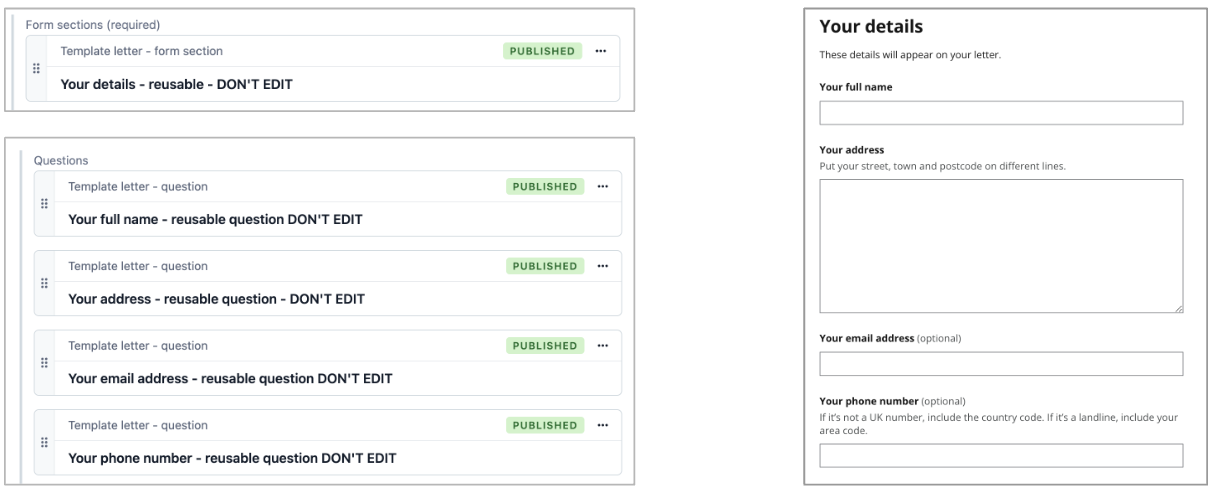
Task: Open three-dot menu for Your email address question
Action: coord(602,346)
